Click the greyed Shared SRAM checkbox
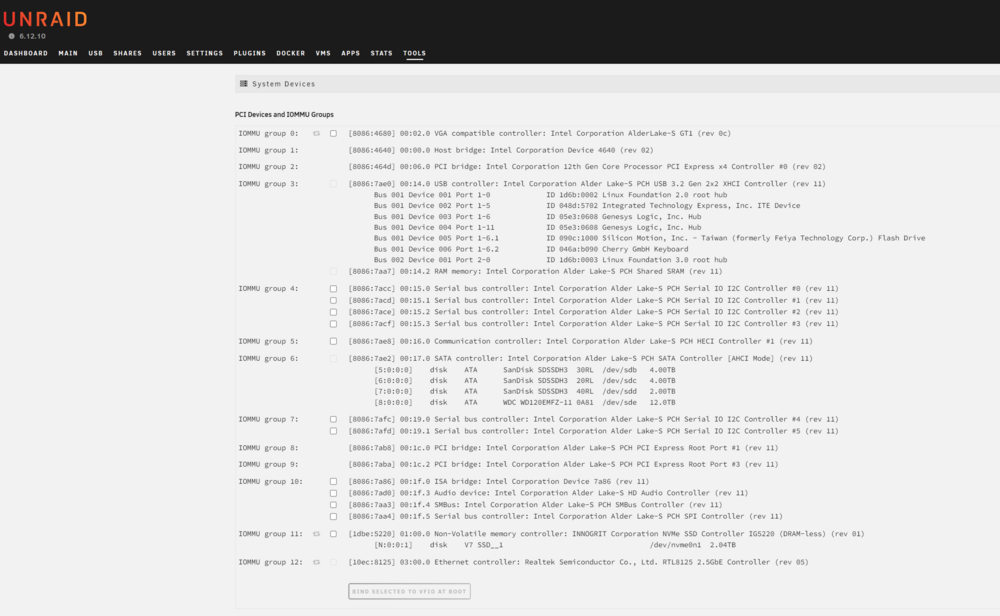The height and width of the screenshot is (616, 1000). click(x=334, y=272)
